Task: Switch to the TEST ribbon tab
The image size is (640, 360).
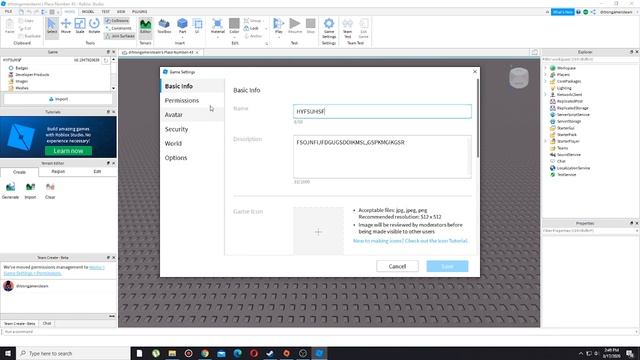Action: coord(105,11)
